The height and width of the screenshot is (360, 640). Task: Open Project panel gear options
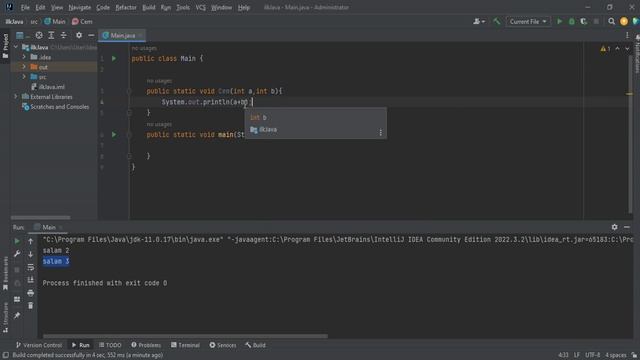click(x=79, y=36)
